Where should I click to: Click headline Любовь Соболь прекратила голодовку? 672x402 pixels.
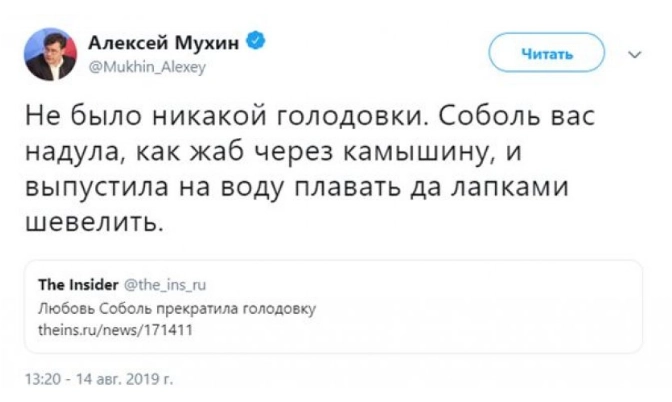click(x=176, y=308)
